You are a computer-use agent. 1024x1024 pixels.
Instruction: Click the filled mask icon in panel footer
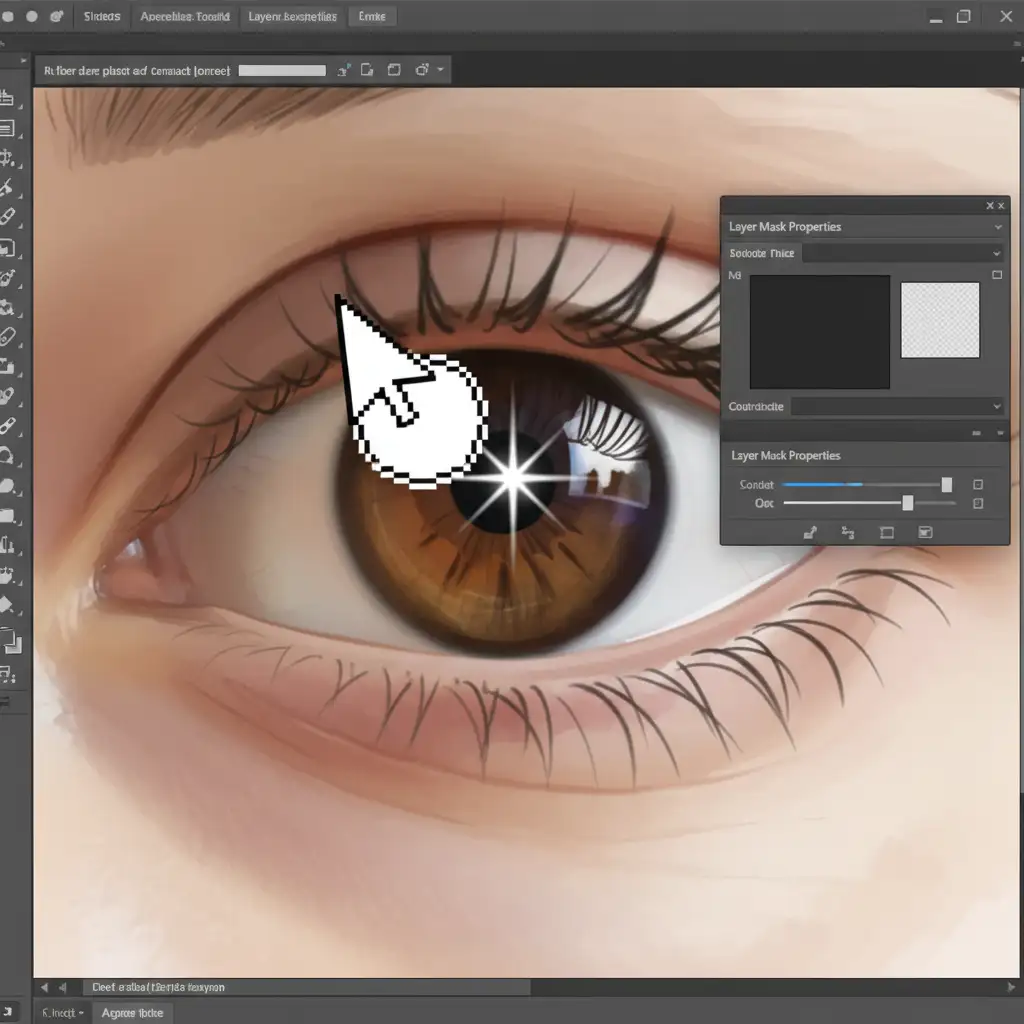pos(925,533)
